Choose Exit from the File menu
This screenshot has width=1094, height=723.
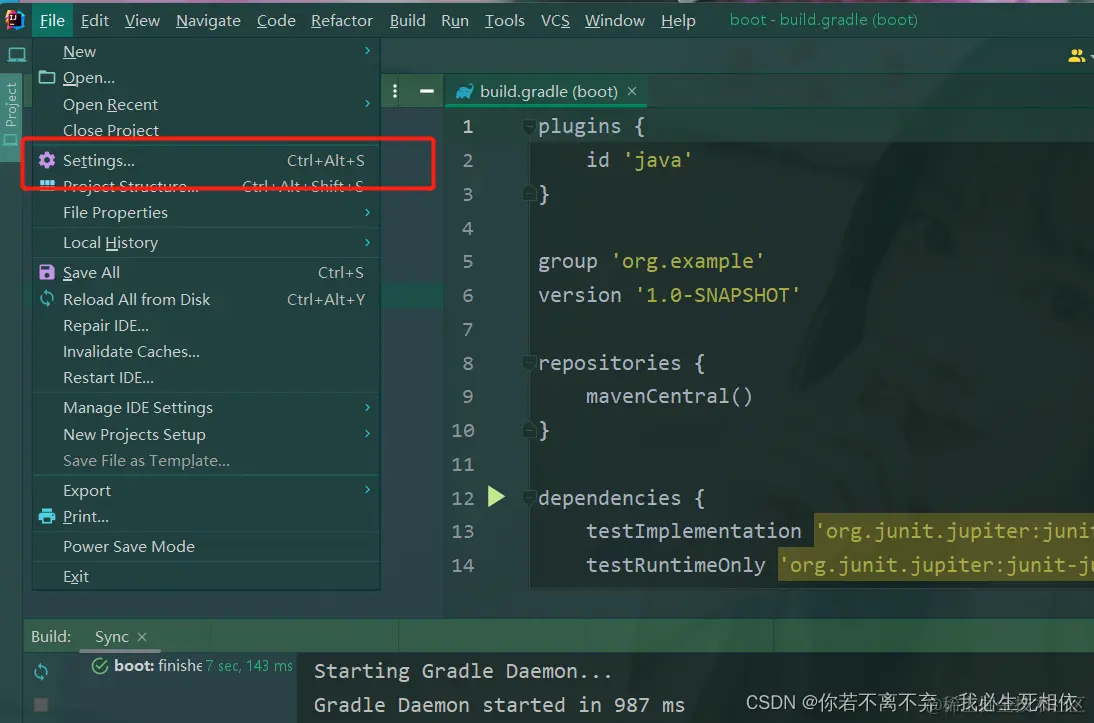click(206, 576)
